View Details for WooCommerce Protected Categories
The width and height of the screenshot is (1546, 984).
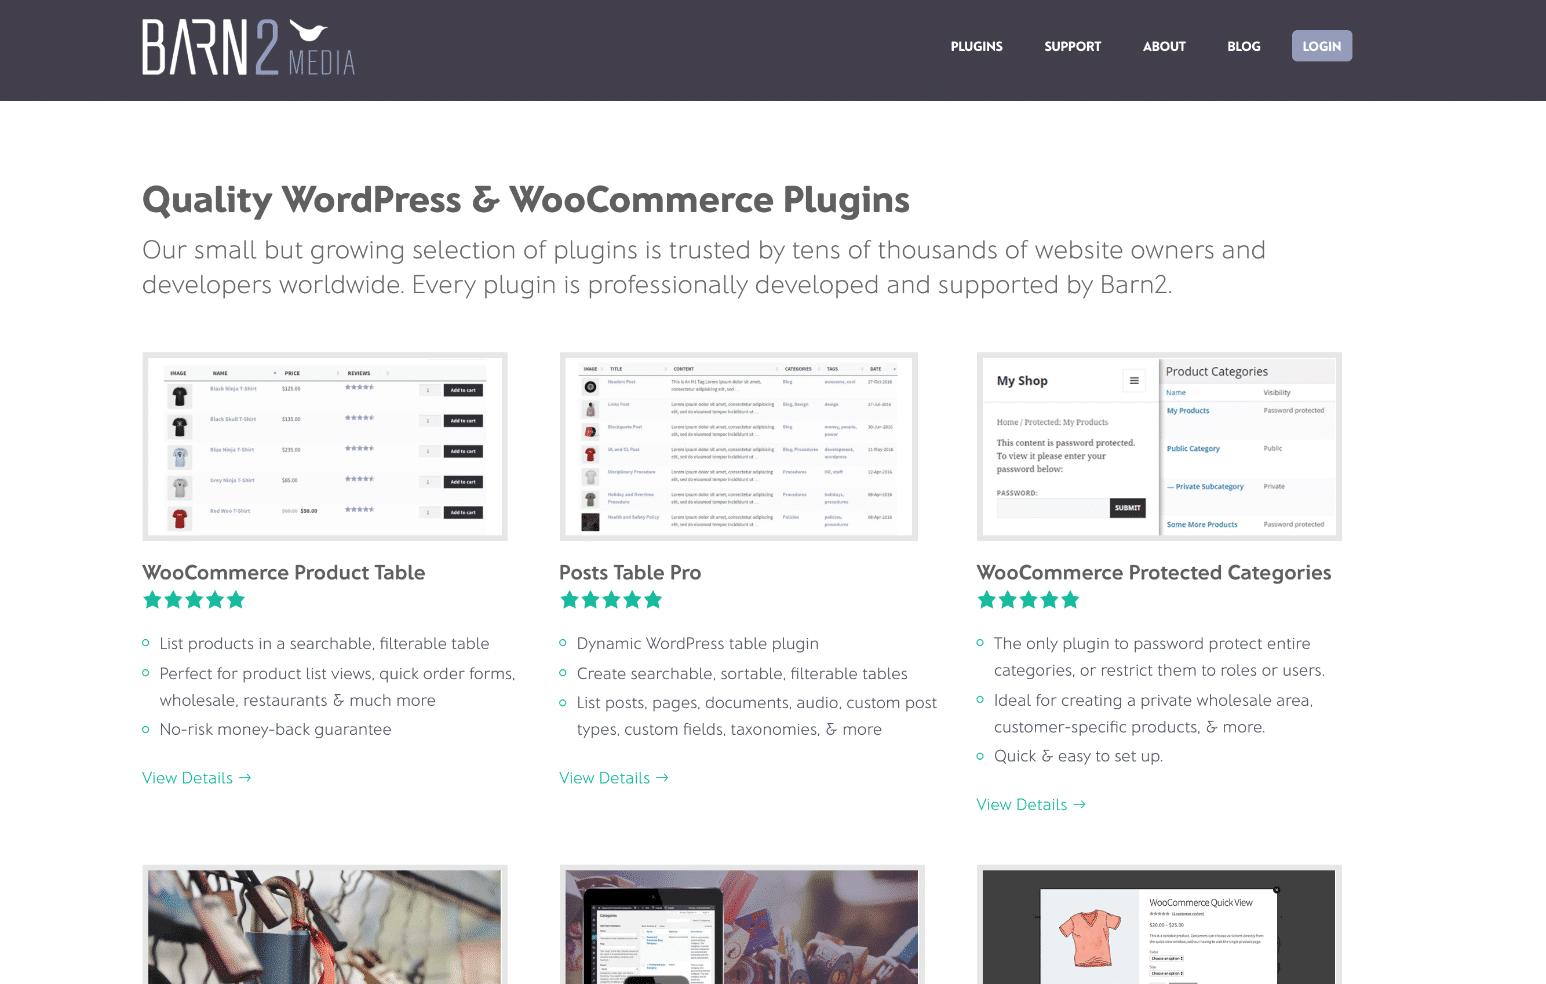[1030, 805]
